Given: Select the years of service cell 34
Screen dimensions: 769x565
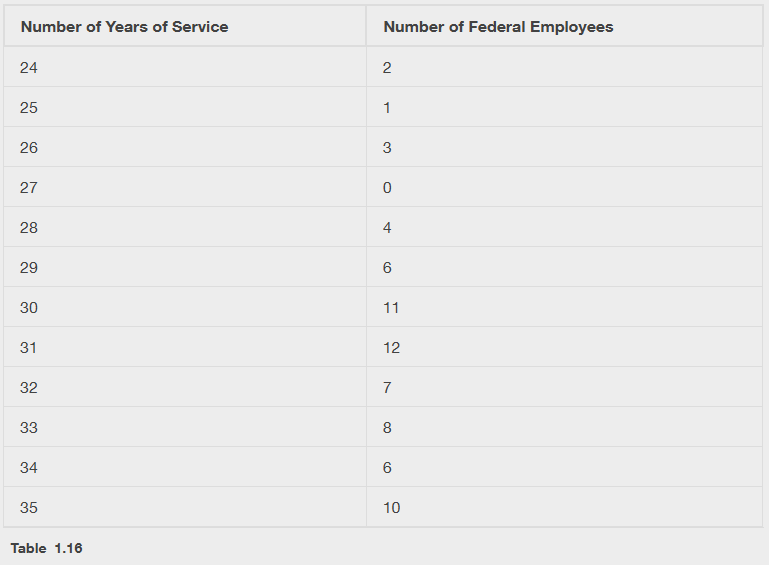Looking at the screenshot, I should pos(29,468).
